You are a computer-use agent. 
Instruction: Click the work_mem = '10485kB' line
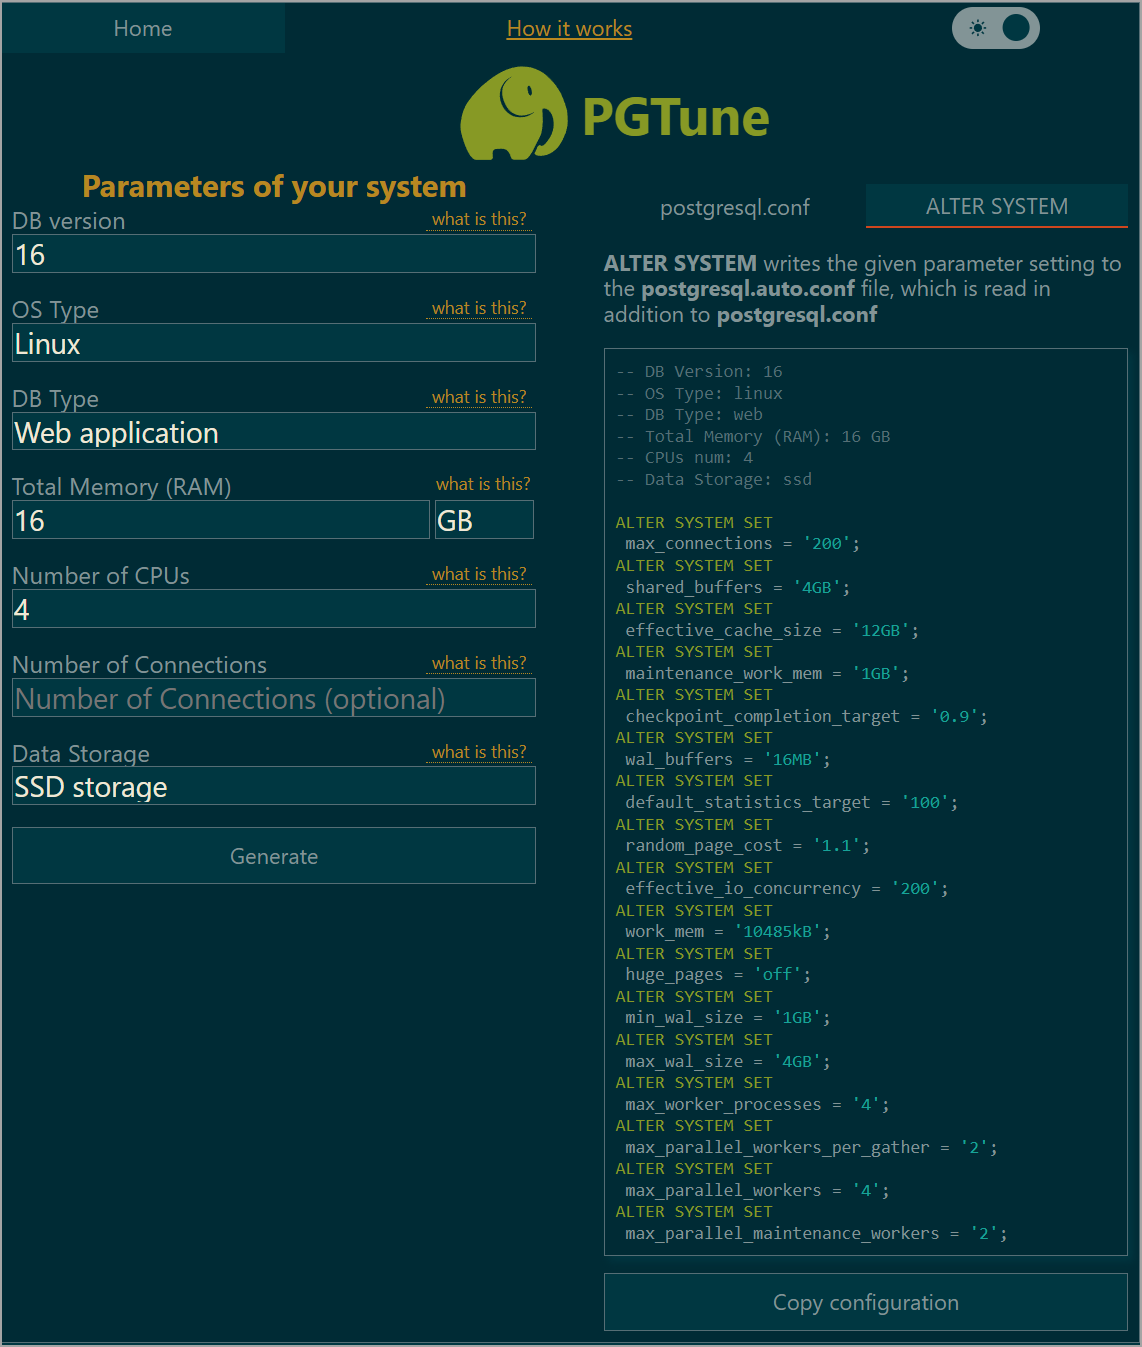point(728,931)
